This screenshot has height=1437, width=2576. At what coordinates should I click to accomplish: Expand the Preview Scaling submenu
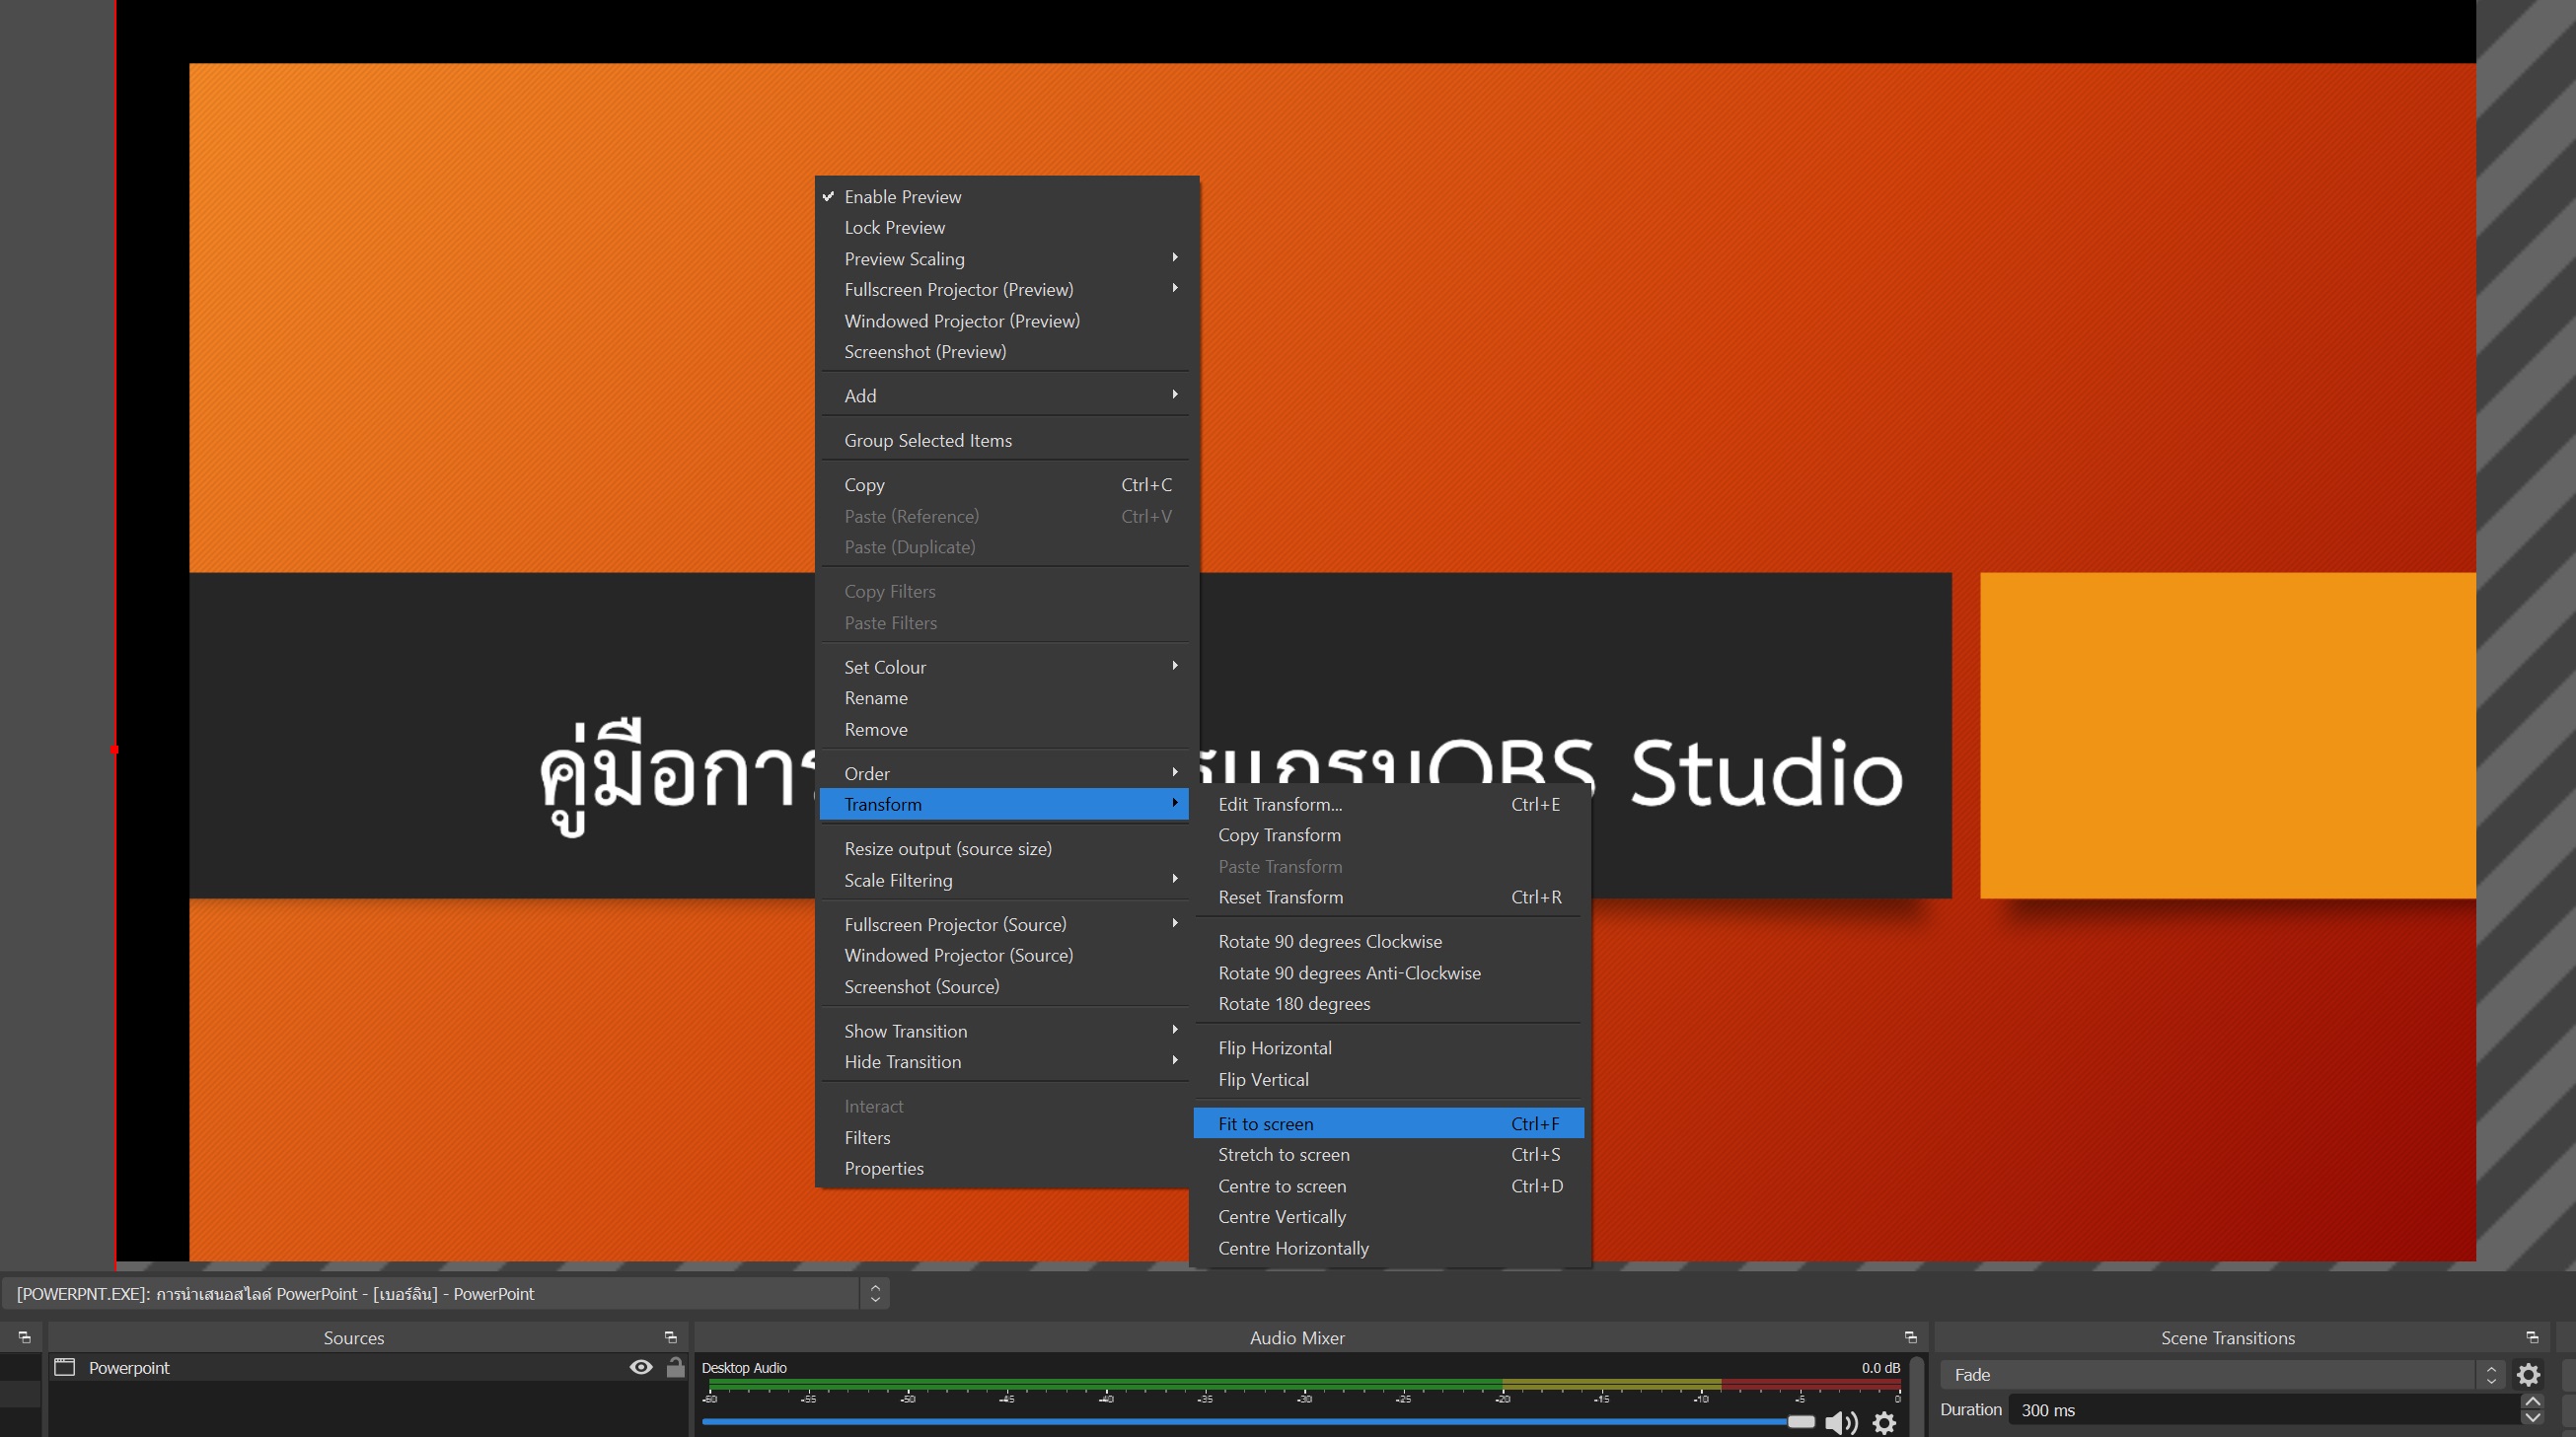[1004, 259]
